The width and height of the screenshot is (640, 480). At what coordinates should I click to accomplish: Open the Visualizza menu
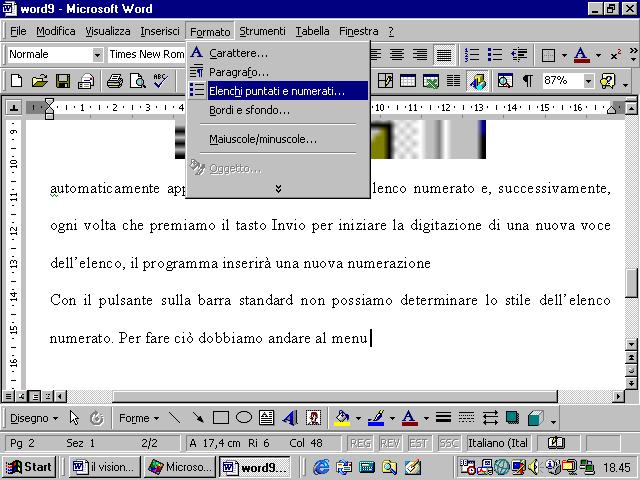pyautogui.click(x=108, y=31)
